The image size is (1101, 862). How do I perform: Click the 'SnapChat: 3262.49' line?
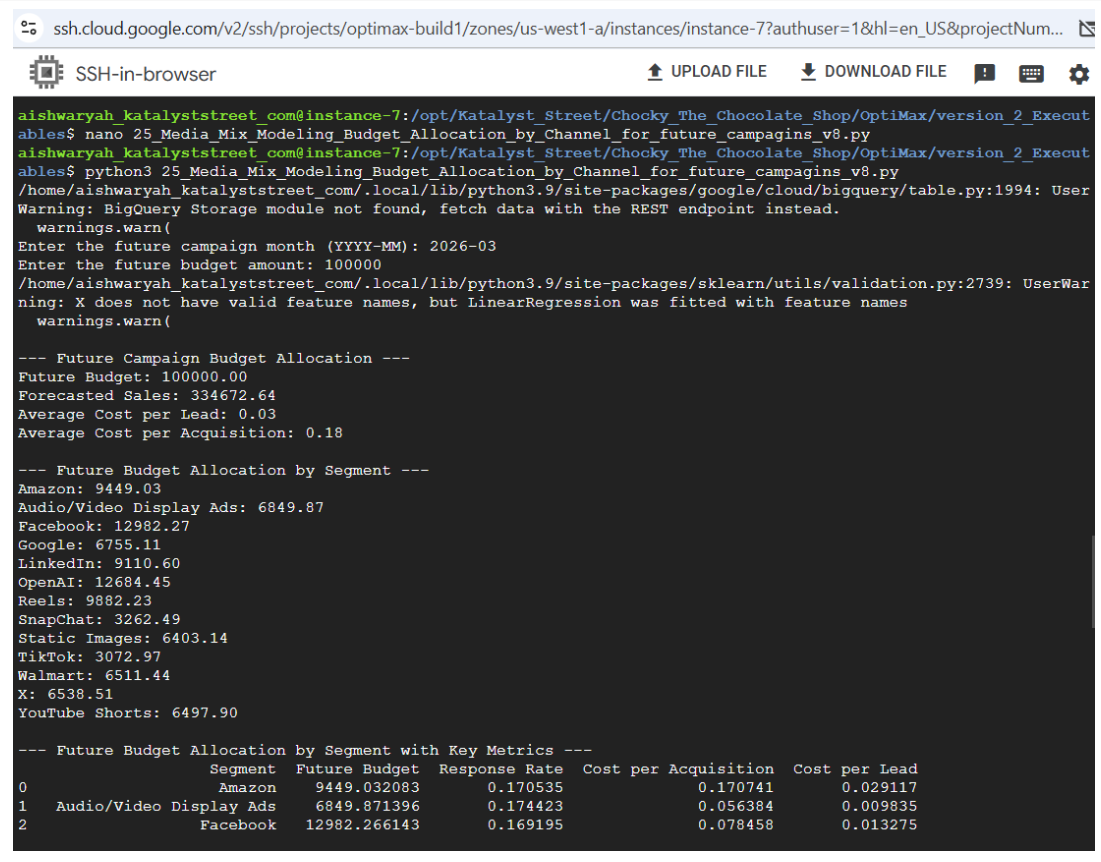click(99, 620)
